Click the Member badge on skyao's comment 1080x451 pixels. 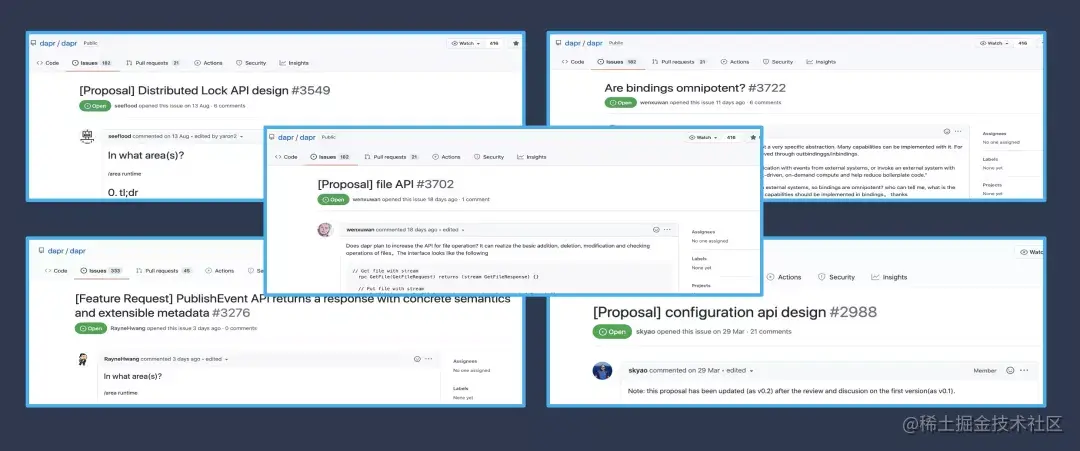point(985,370)
